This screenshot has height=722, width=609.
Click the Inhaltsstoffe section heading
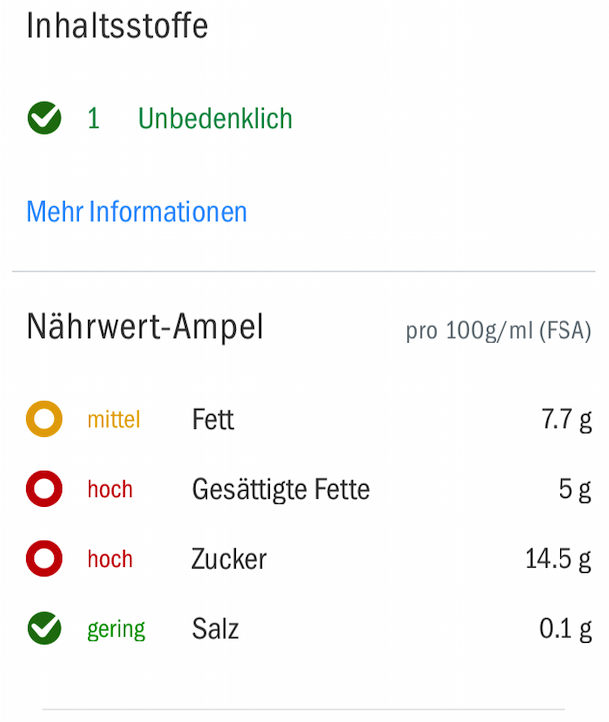point(117,26)
